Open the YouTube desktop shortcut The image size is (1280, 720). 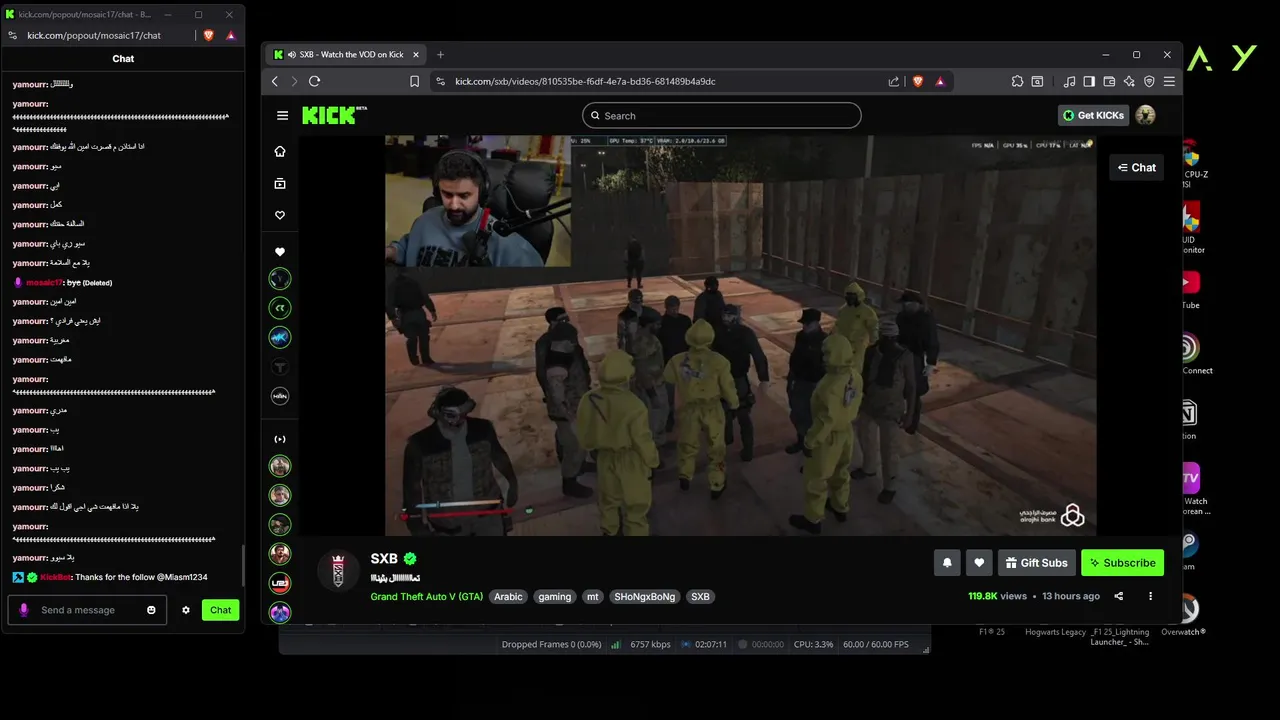(x=1190, y=289)
